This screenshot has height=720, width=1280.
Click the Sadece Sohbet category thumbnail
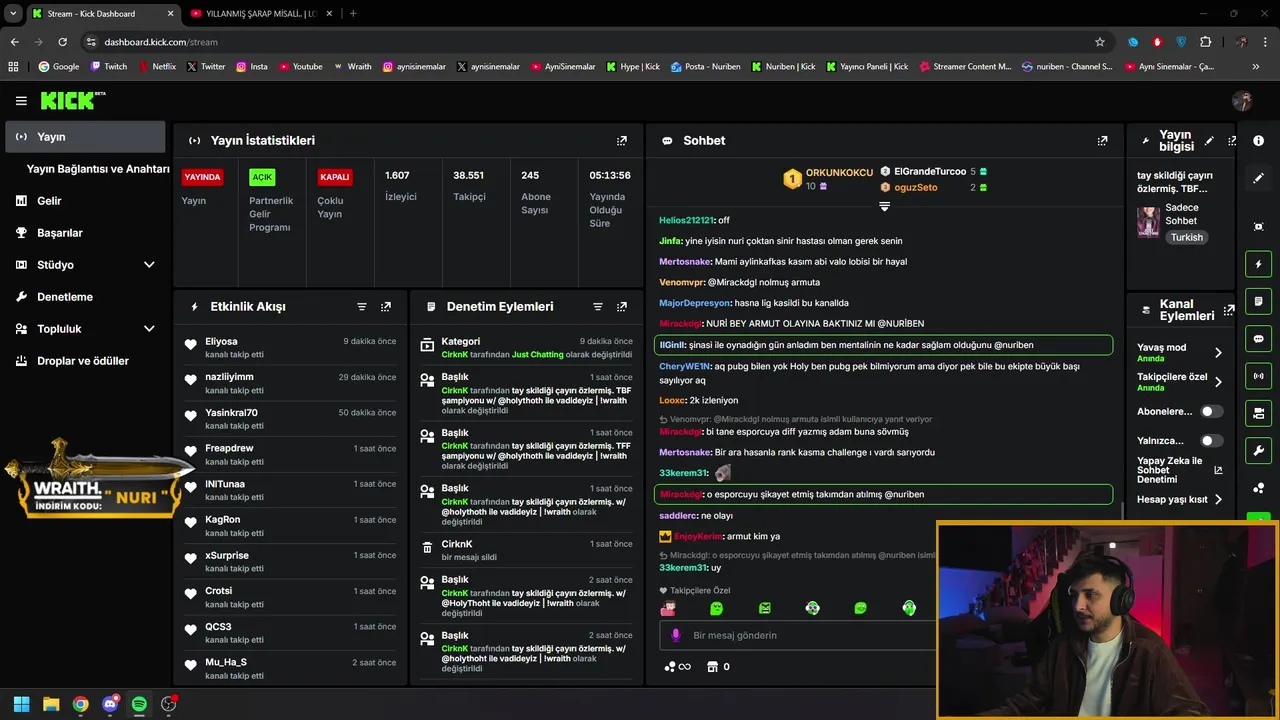(1148, 222)
